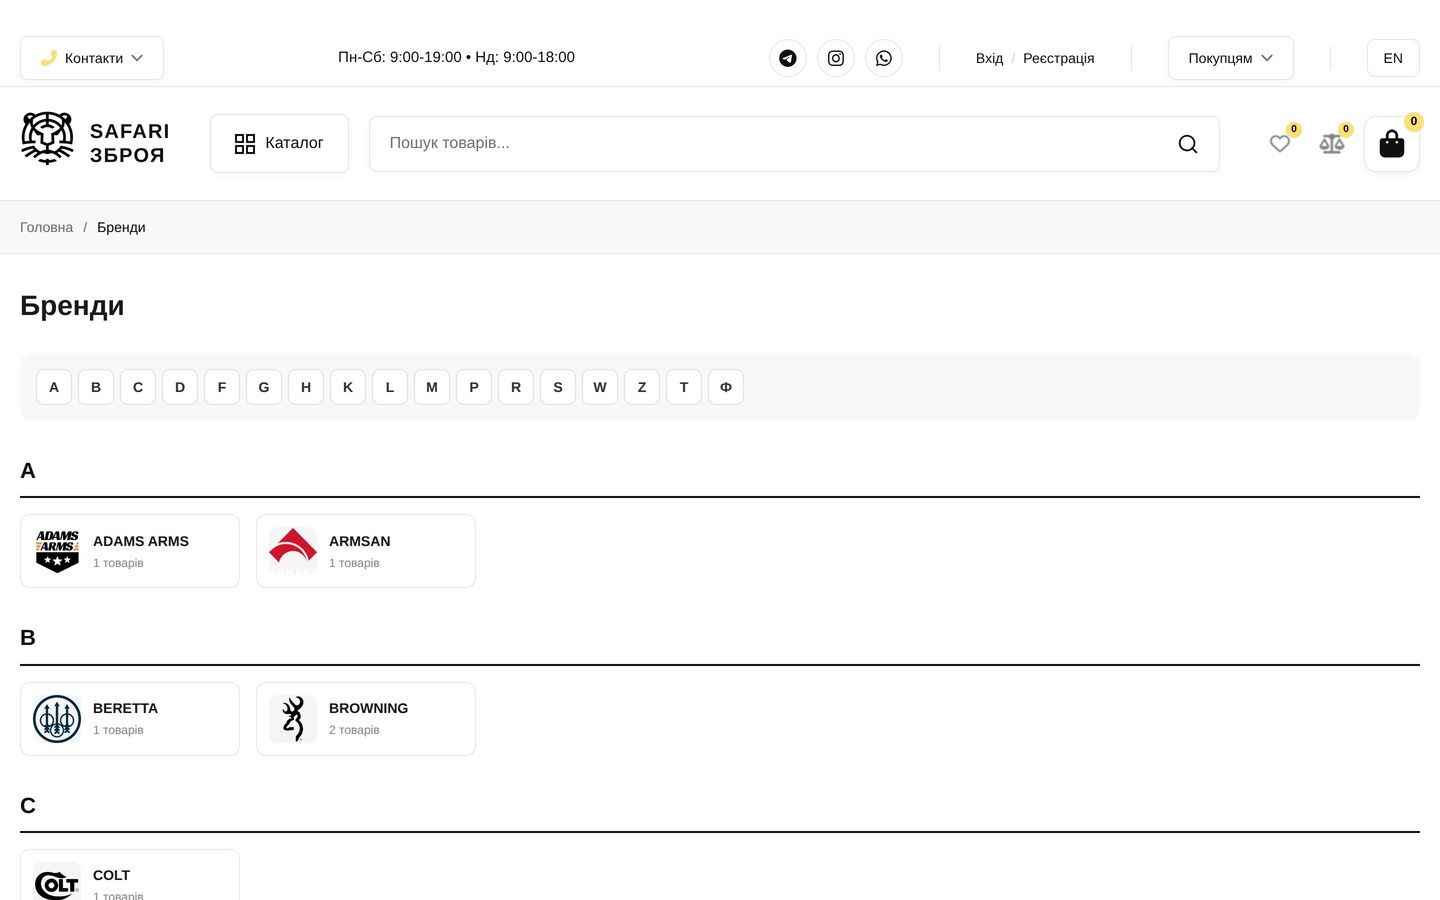Click the SAFARI ЗБРОЯ site name

129,143
